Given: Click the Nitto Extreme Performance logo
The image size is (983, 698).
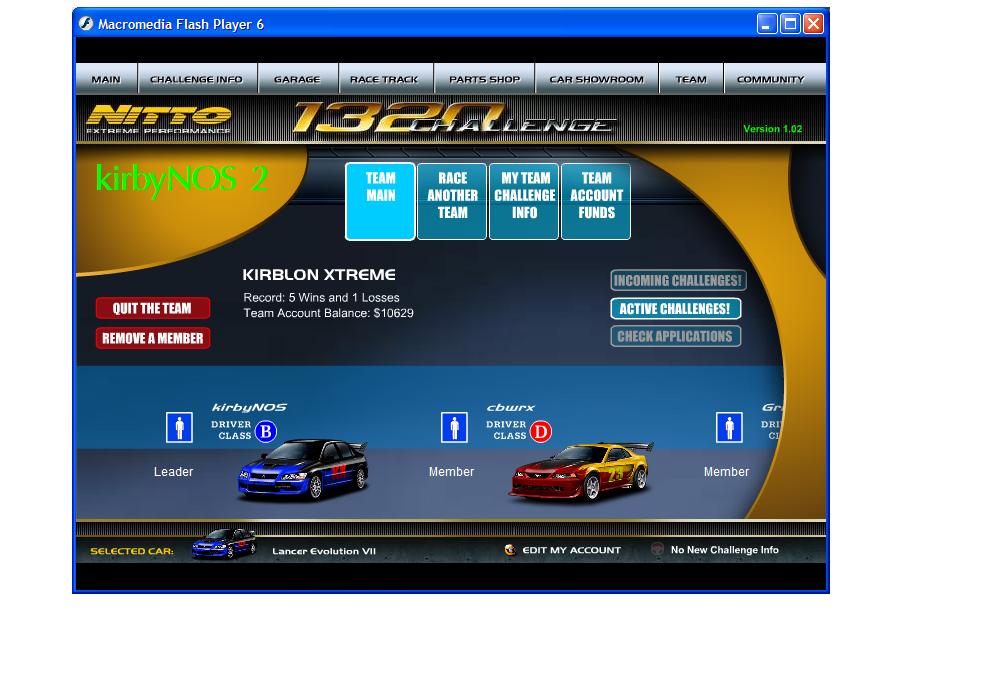Looking at the screenshot, I should pyautogui.click(x=159, y=119).
